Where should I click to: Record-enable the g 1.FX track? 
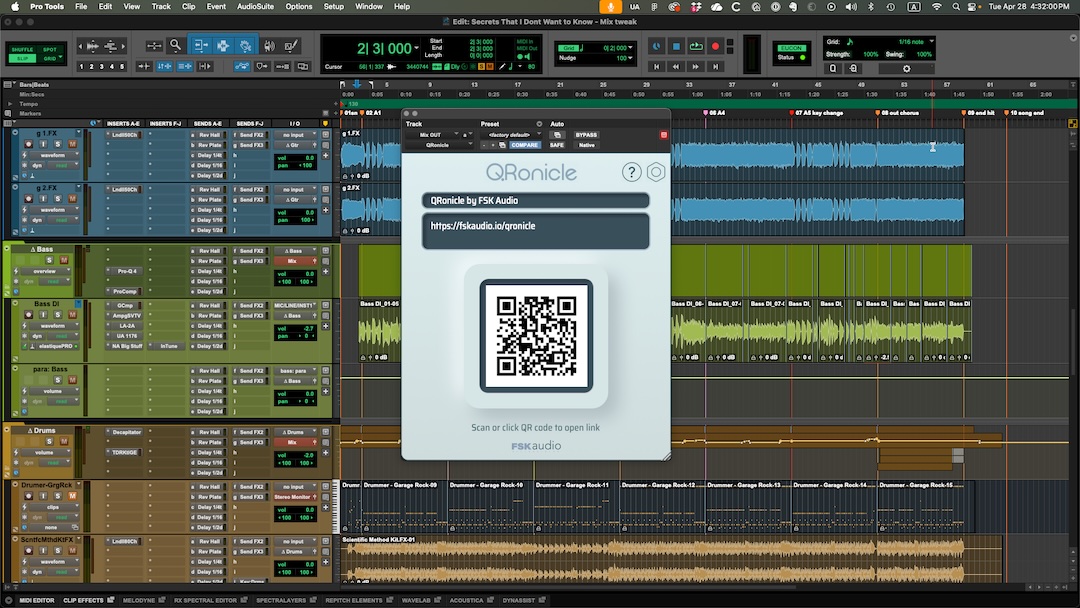pos(28,144)
